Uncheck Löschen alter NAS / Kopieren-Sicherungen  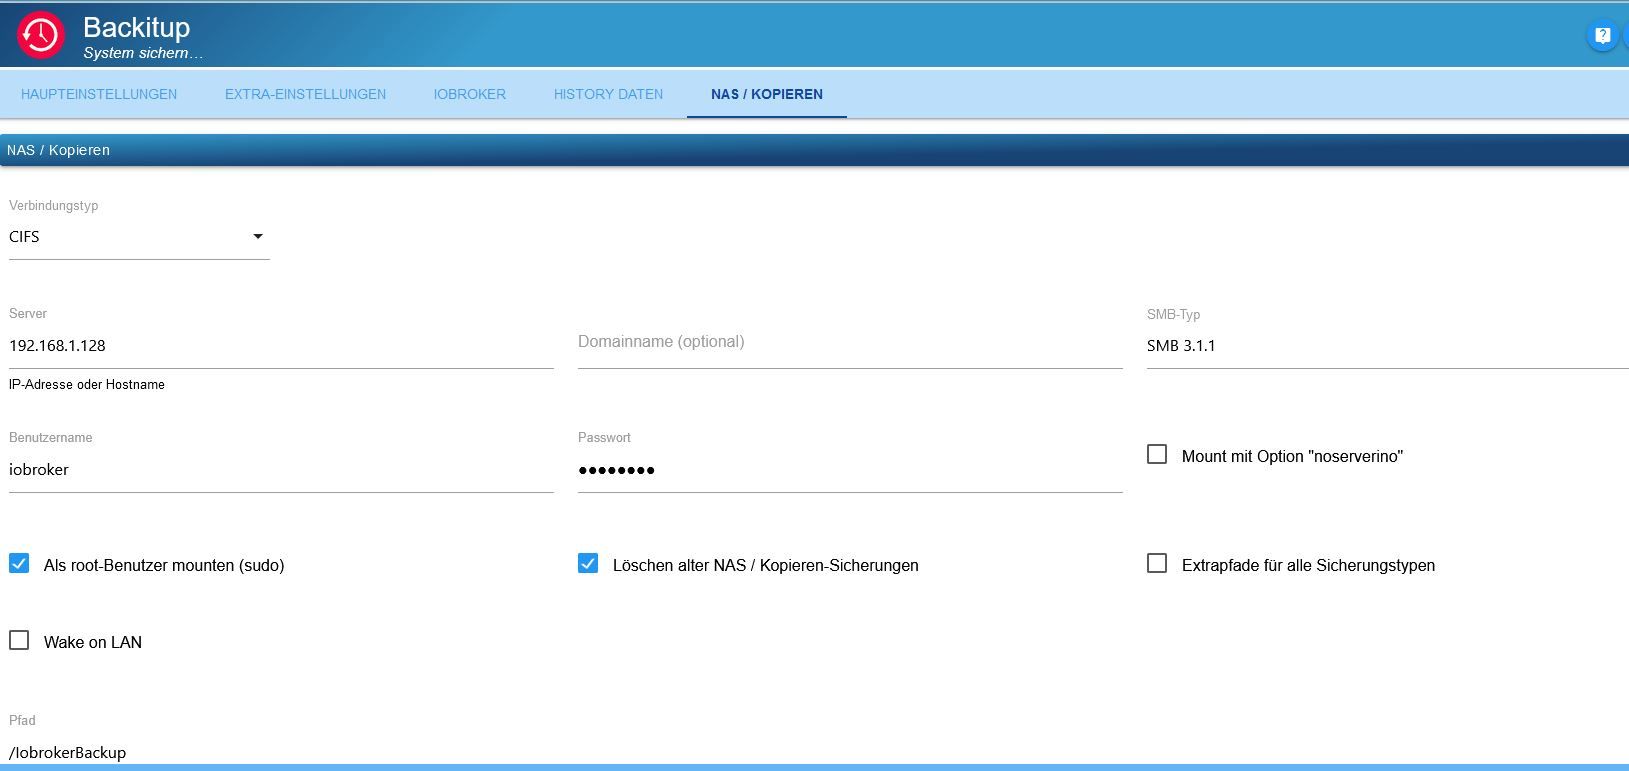[588, 564]
